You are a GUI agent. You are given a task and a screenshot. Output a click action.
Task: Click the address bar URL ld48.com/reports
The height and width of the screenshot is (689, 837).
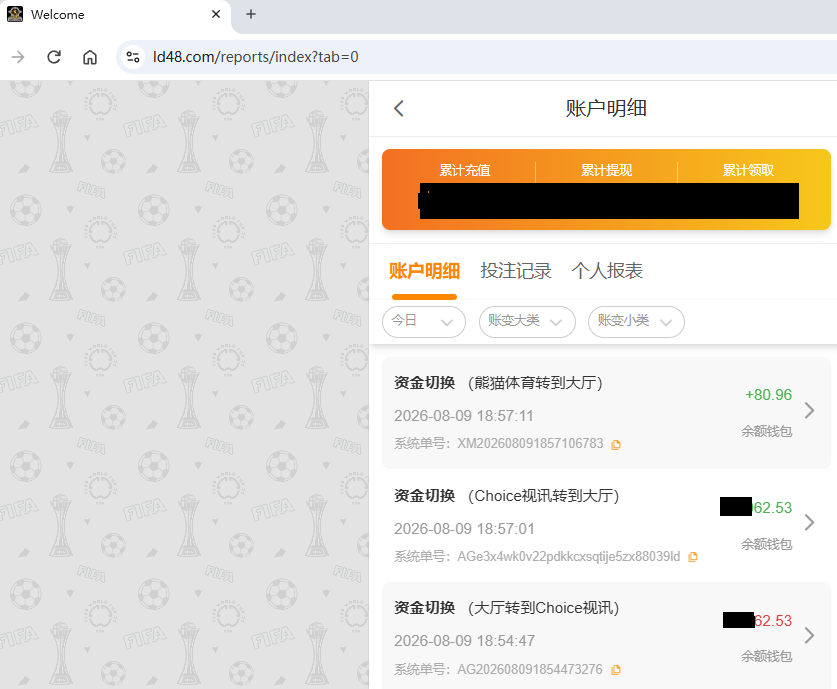(256, 57)
